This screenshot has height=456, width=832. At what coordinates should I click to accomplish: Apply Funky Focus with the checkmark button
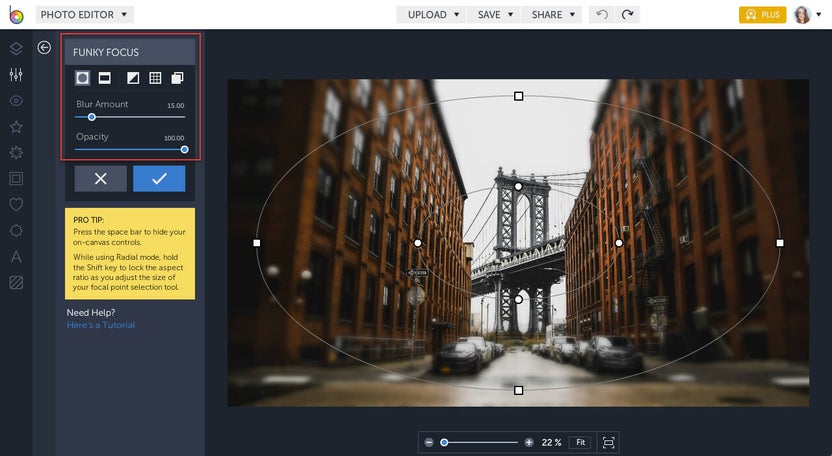point(159,179)
